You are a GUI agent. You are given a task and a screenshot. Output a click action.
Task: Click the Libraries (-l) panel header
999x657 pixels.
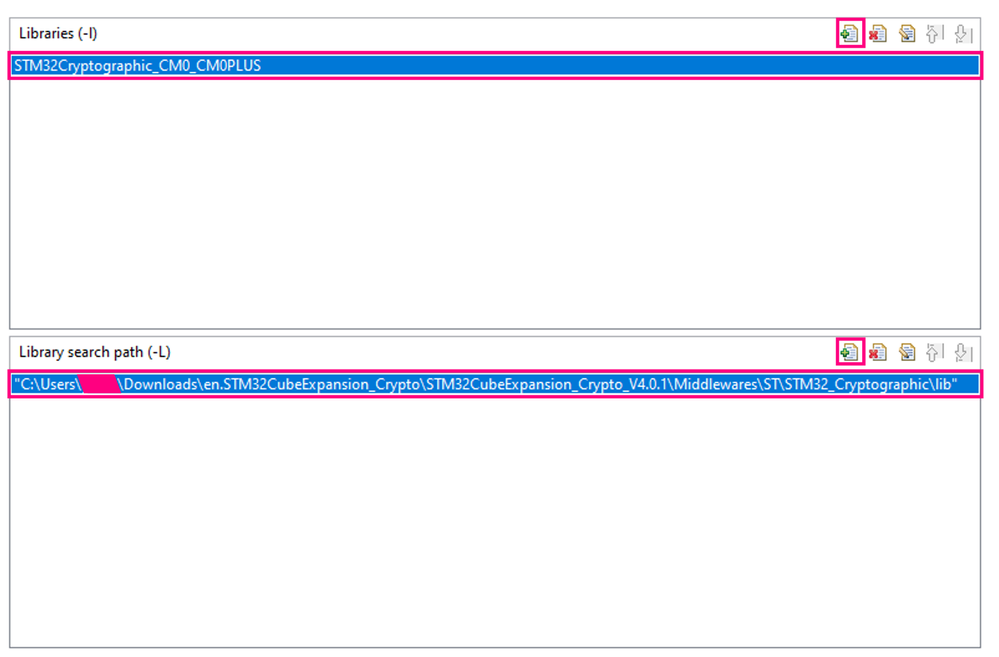(x=57, y=33)
